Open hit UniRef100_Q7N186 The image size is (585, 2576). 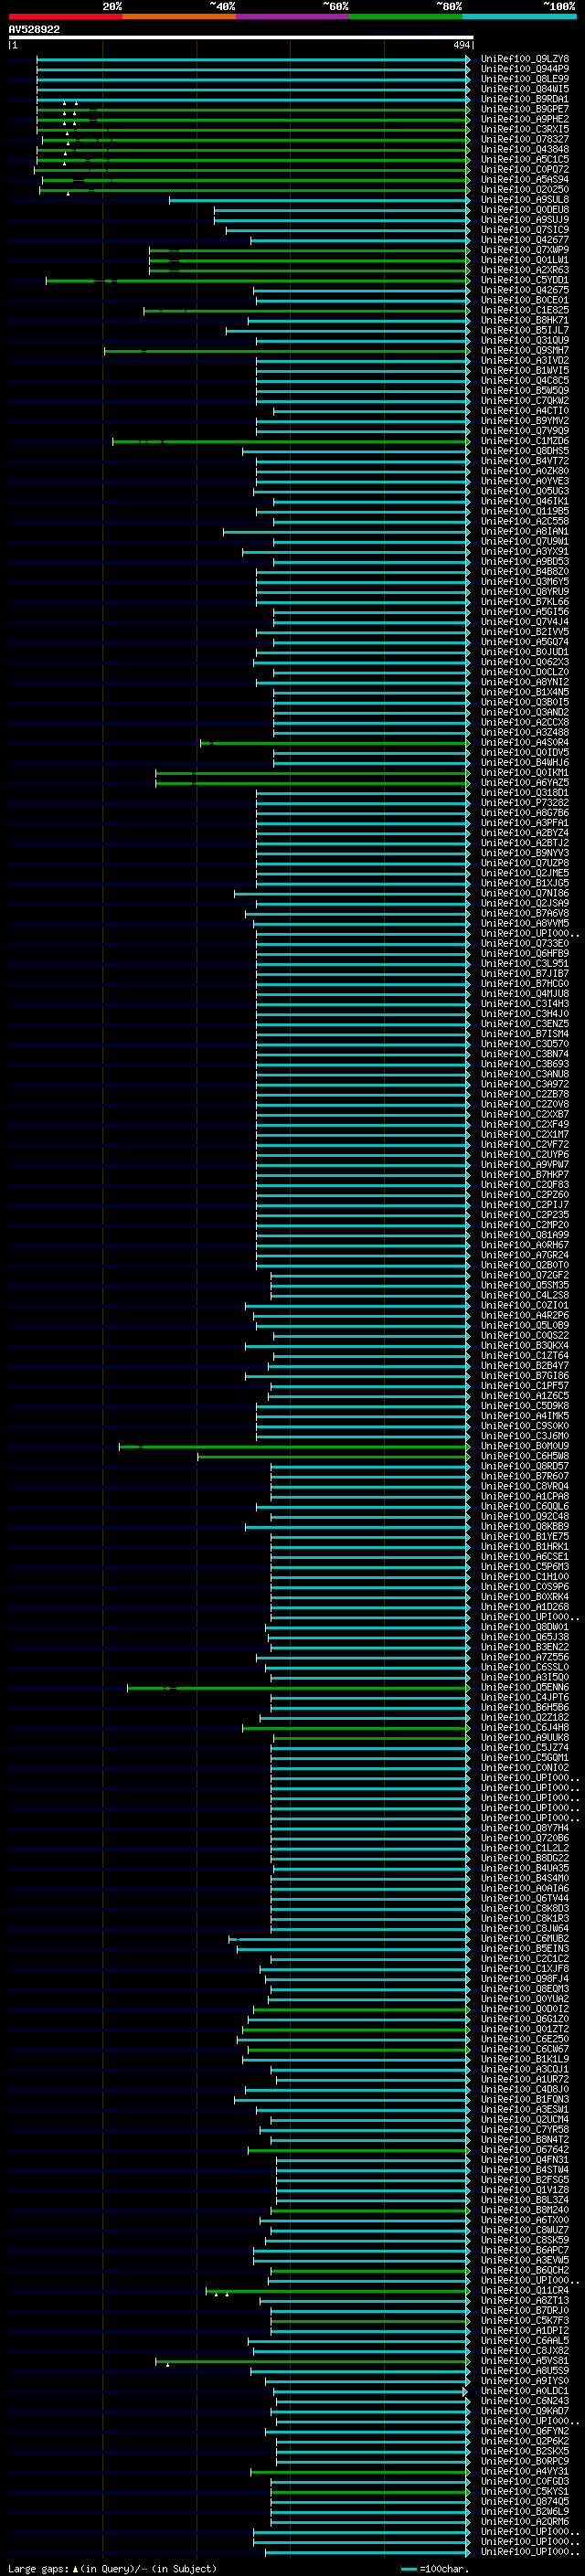pos(525,893)
